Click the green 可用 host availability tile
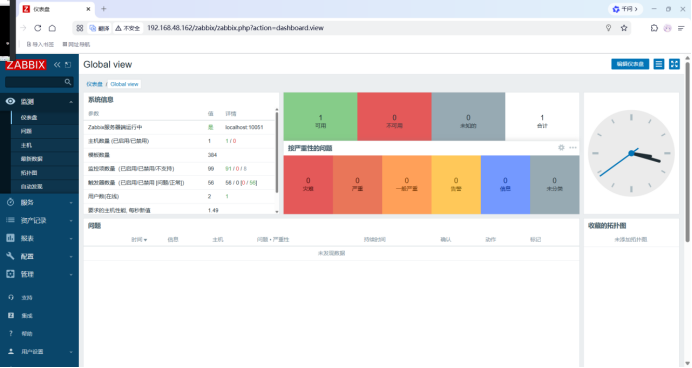 (x=320, y=117)
